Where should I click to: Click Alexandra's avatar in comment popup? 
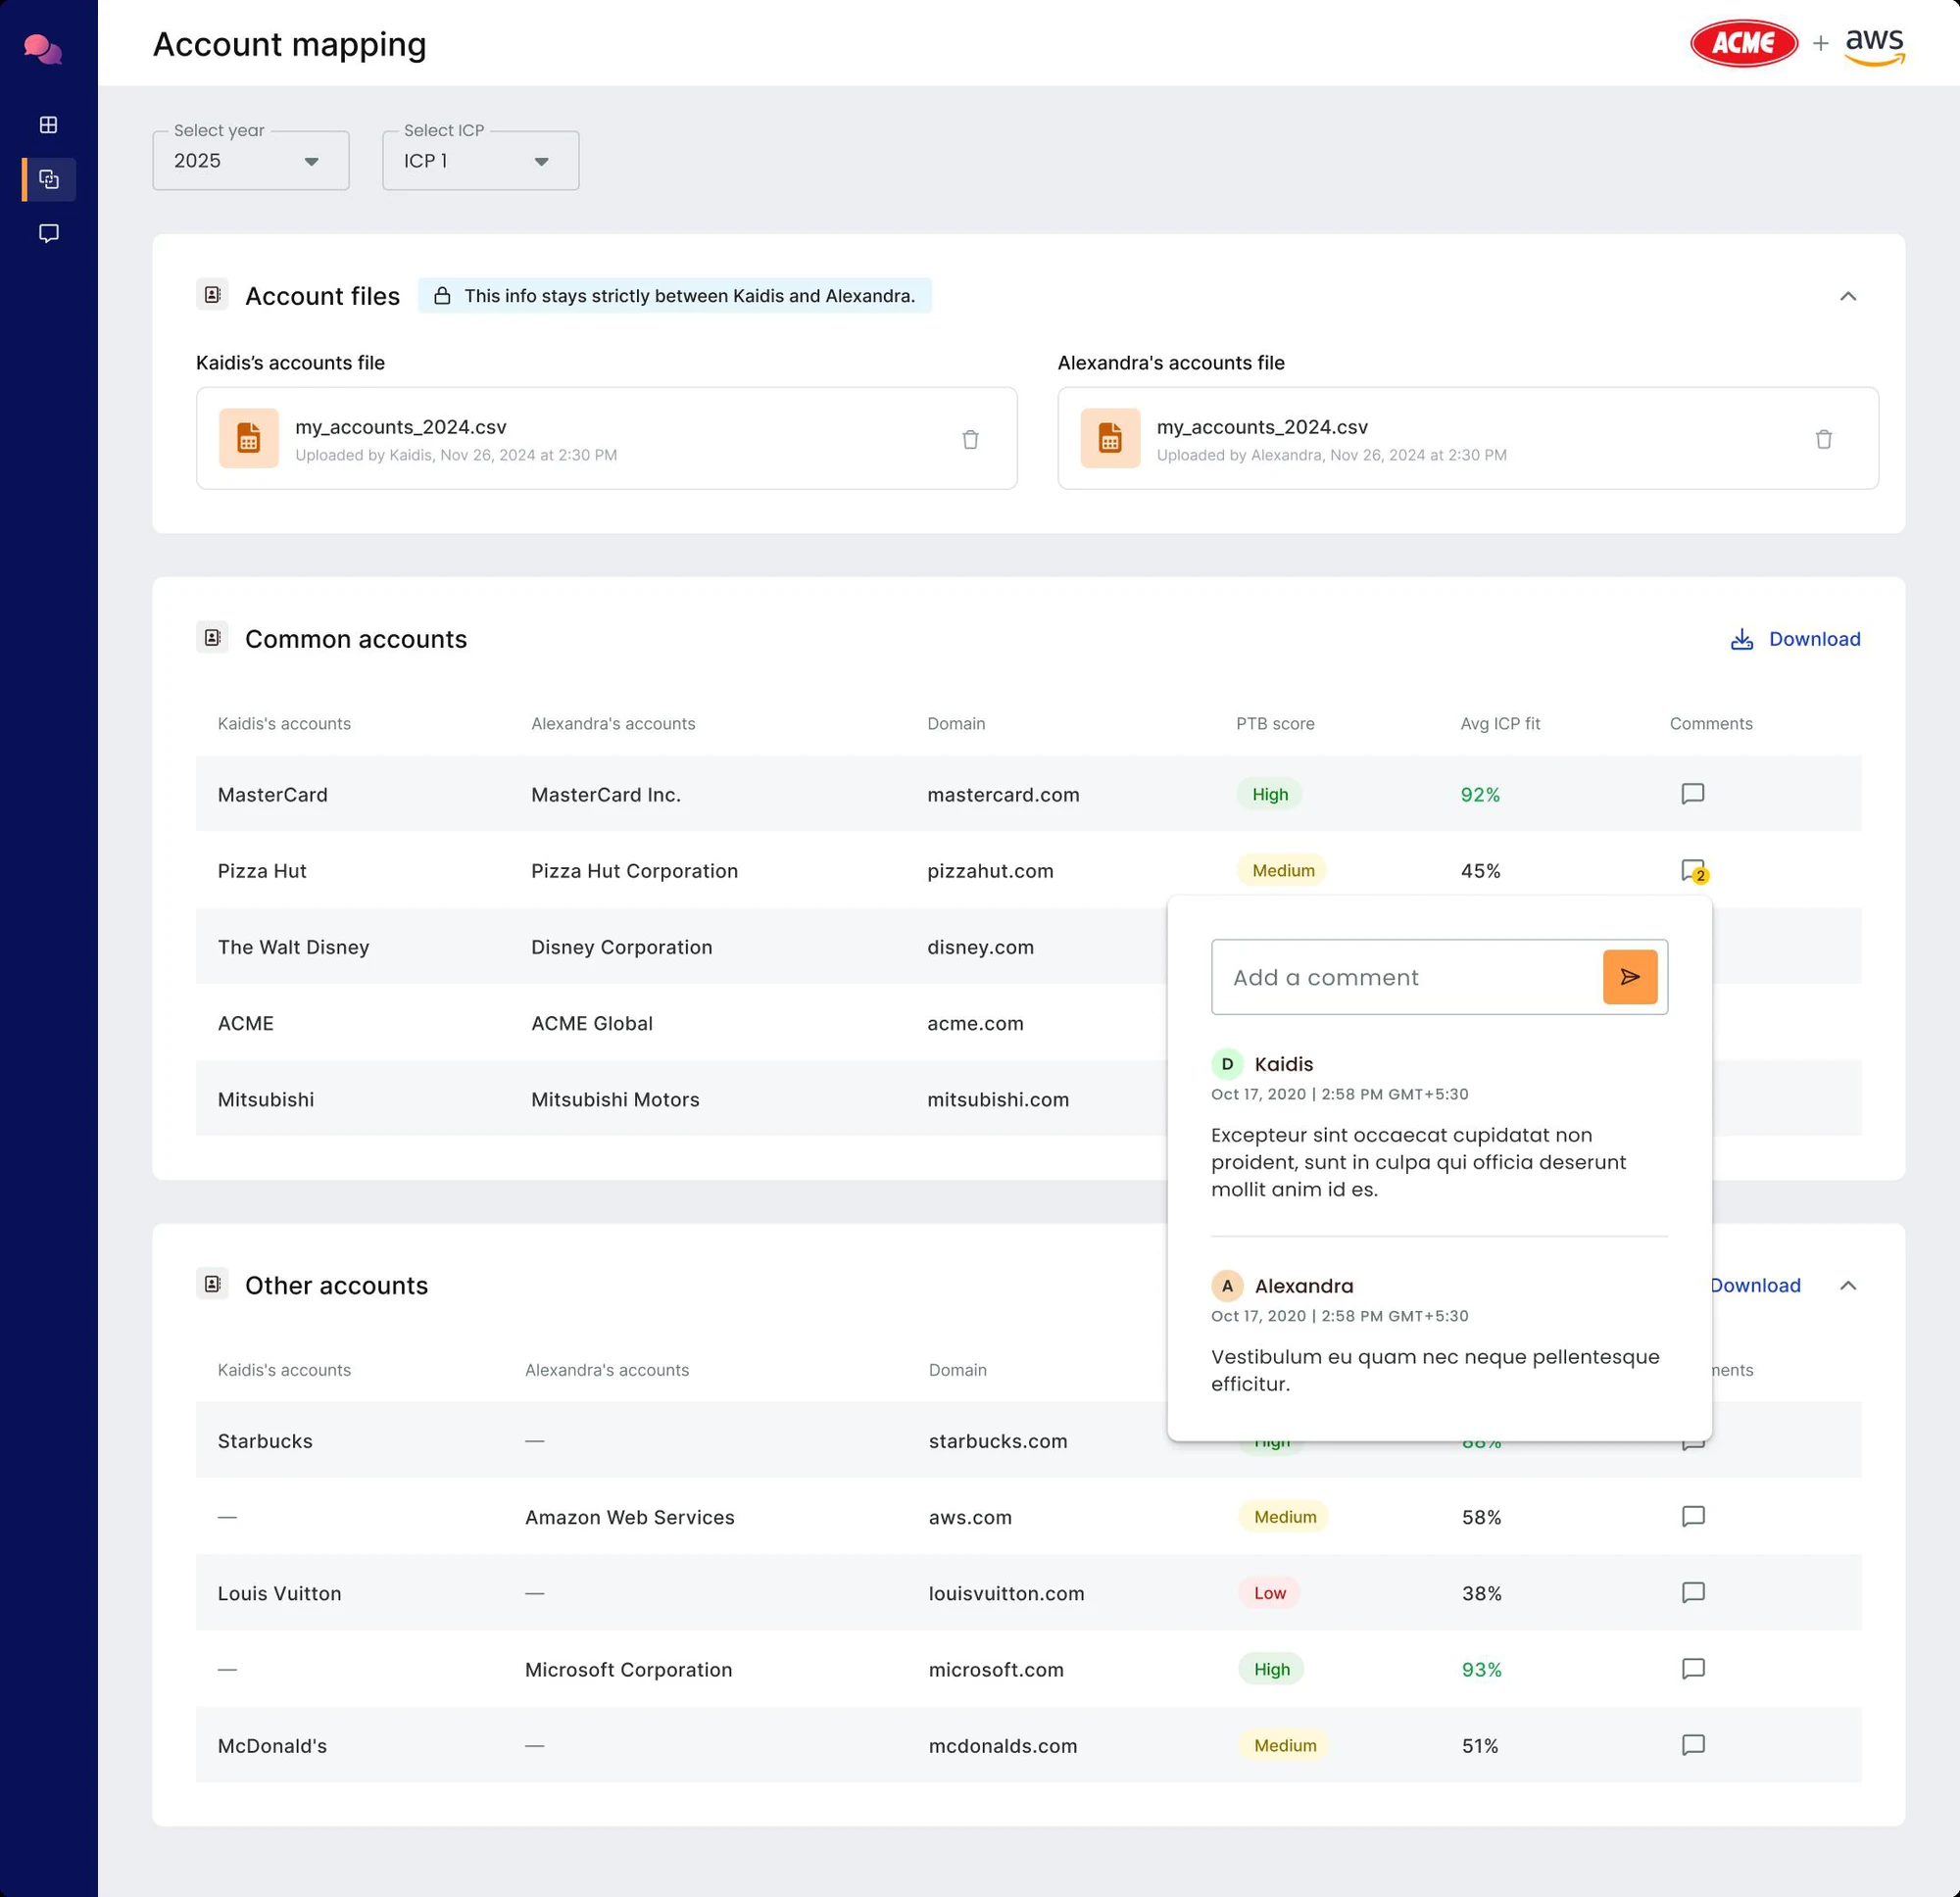pyautogui.click(x=1227, y=1286)
